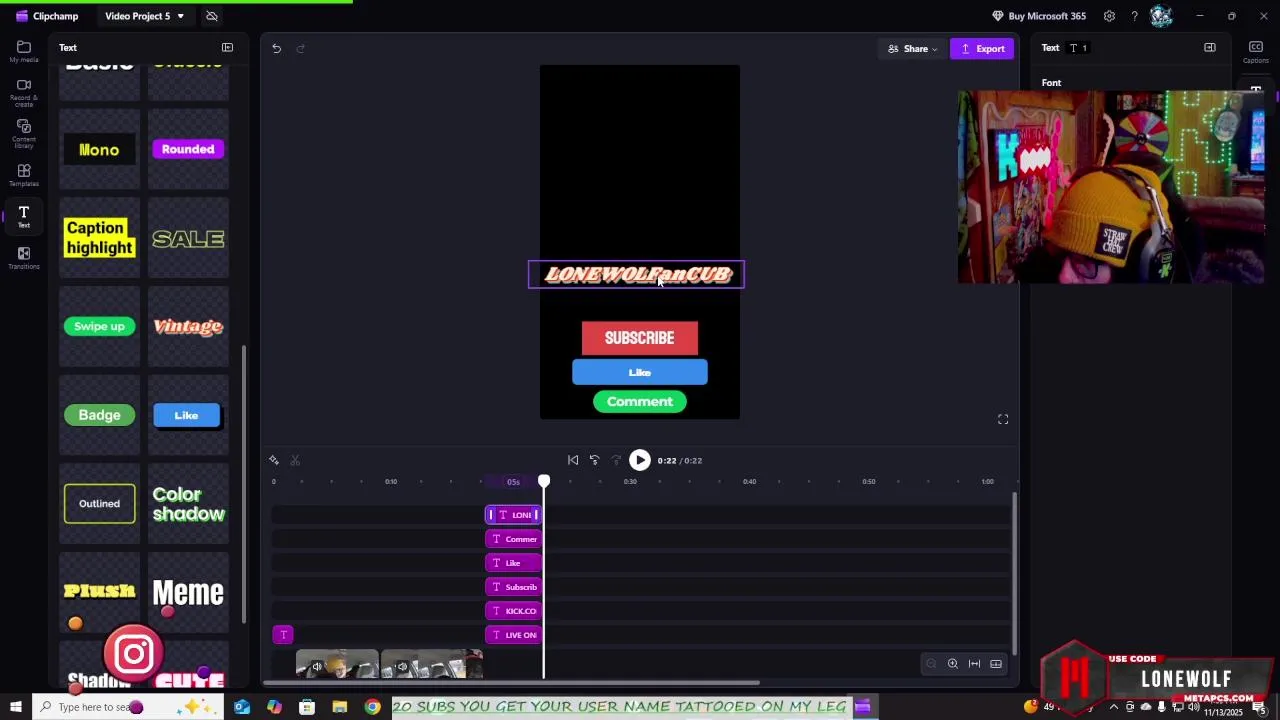Open the Templates sidebar panel
1280x720 pixels.
pos(24,176)
